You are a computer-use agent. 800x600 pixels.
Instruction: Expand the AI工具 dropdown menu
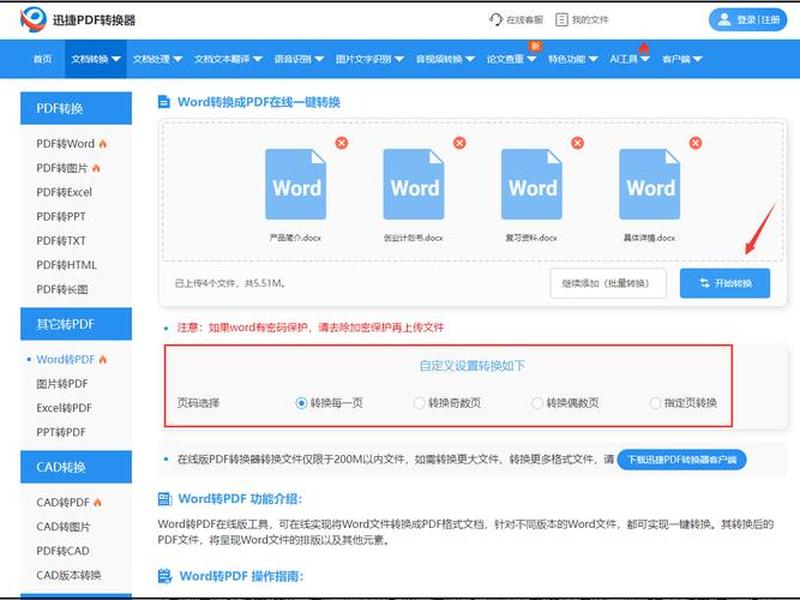[x=630, y=59]
